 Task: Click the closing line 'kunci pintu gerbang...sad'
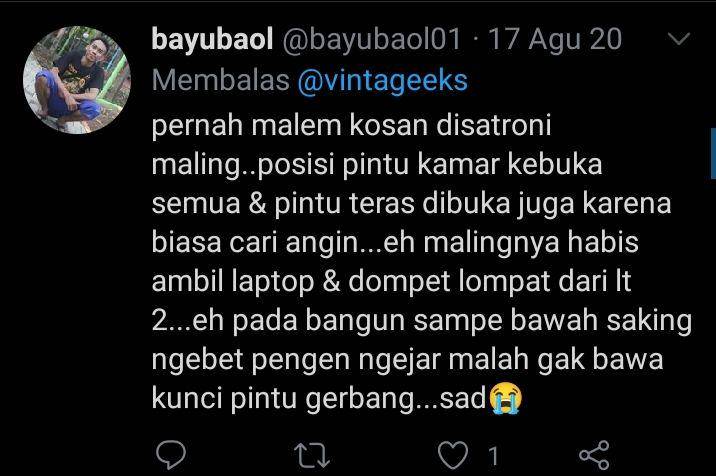(319, 399)
